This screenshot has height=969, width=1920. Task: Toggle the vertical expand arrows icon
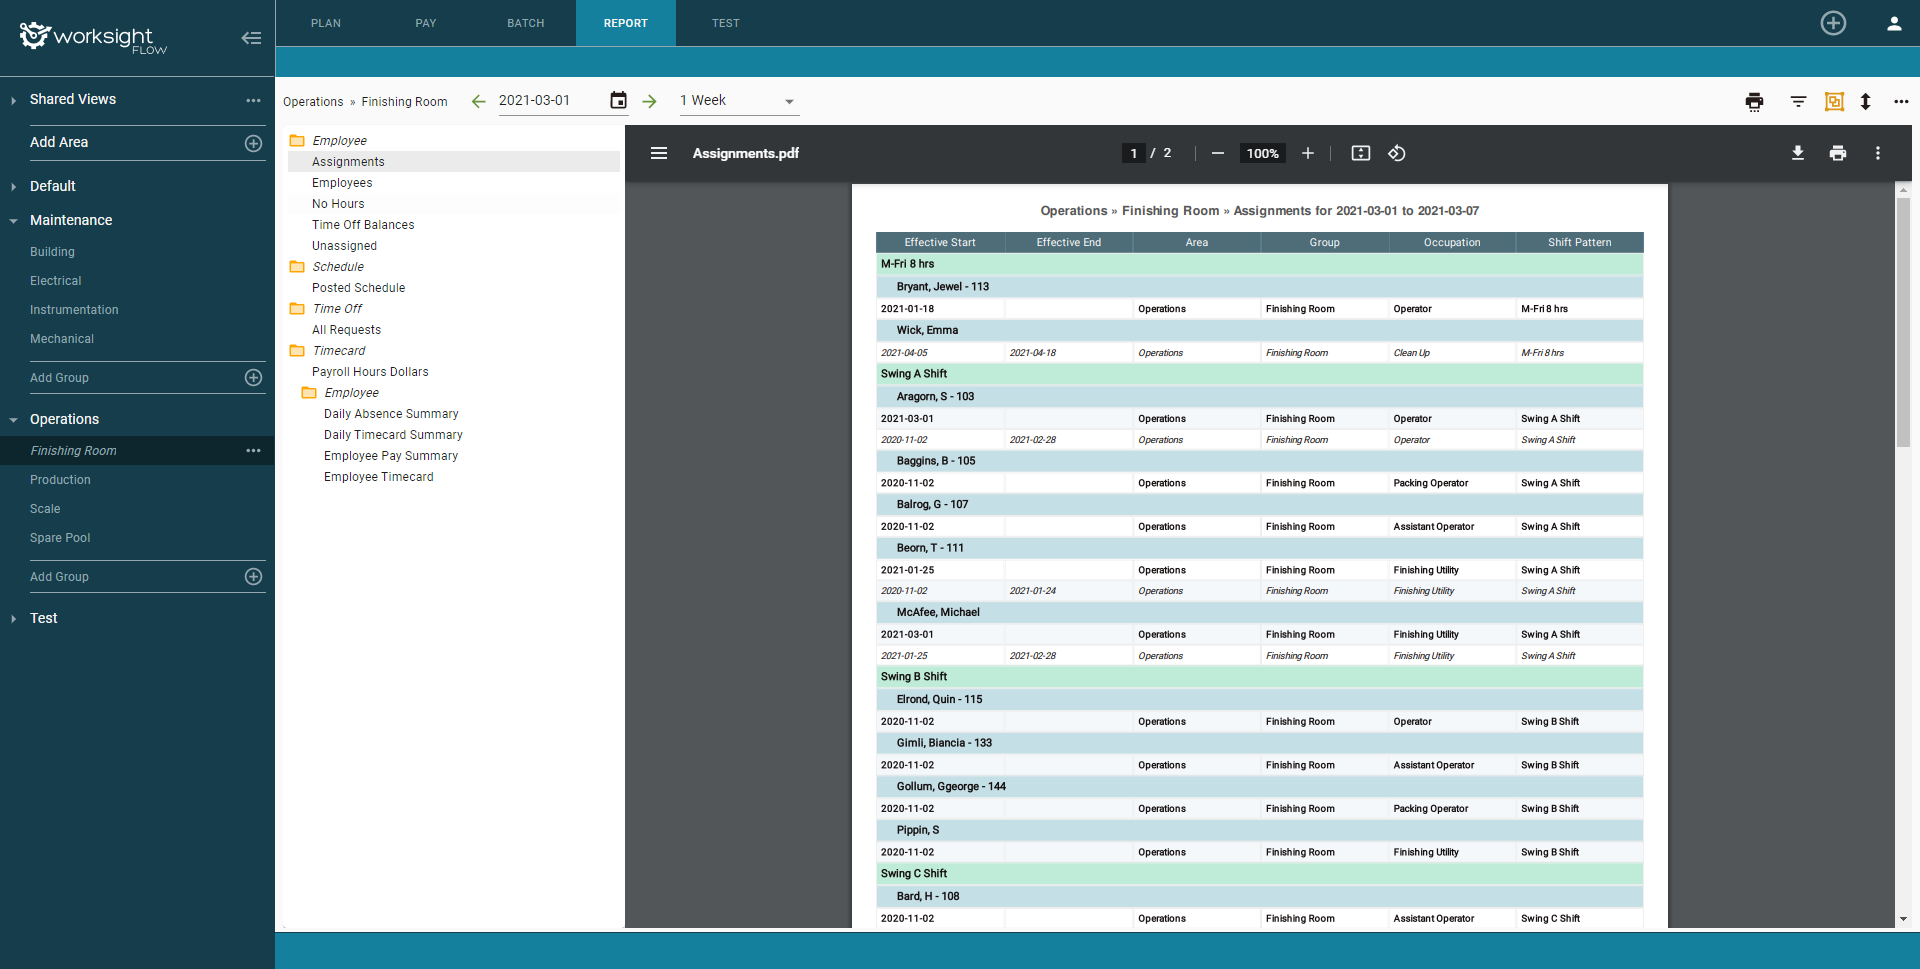(1865, 101)
